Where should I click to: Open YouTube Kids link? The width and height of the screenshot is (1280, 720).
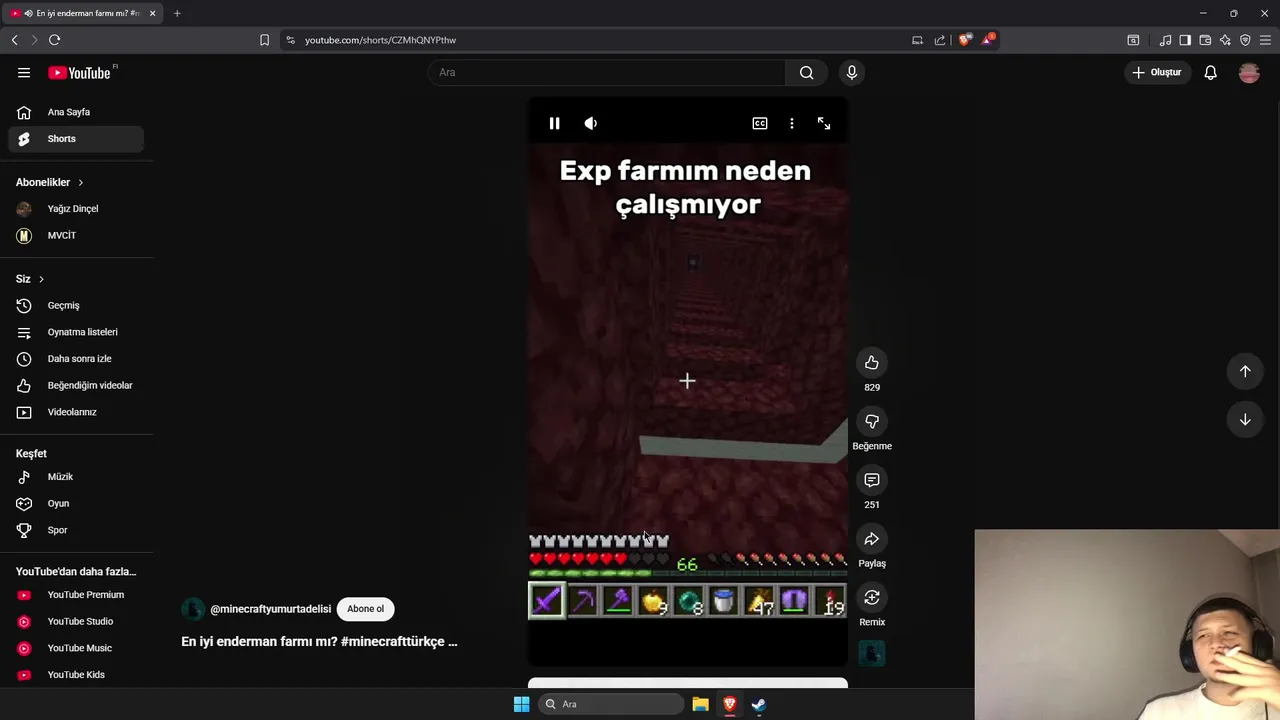[76, 675]
